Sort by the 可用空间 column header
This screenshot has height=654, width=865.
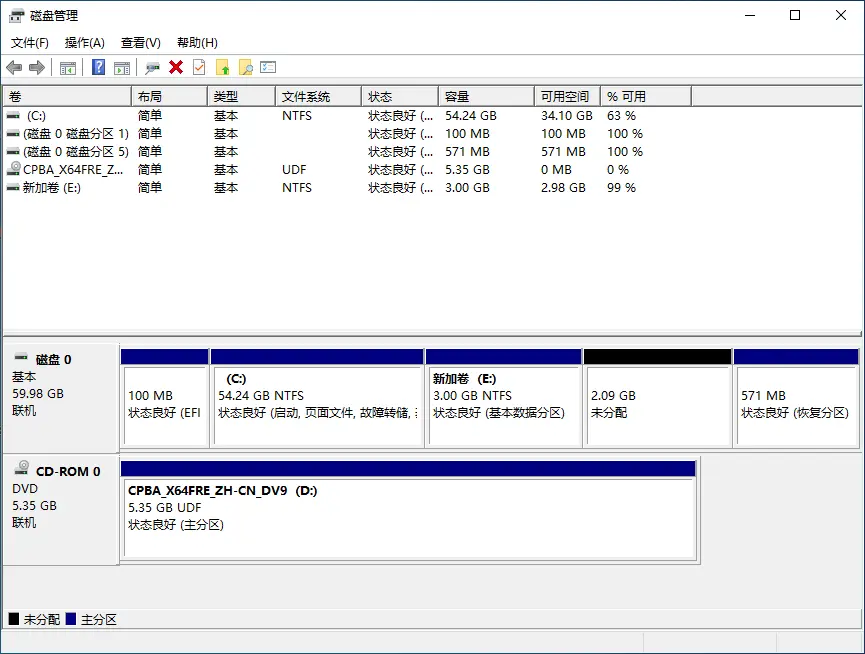567,97
